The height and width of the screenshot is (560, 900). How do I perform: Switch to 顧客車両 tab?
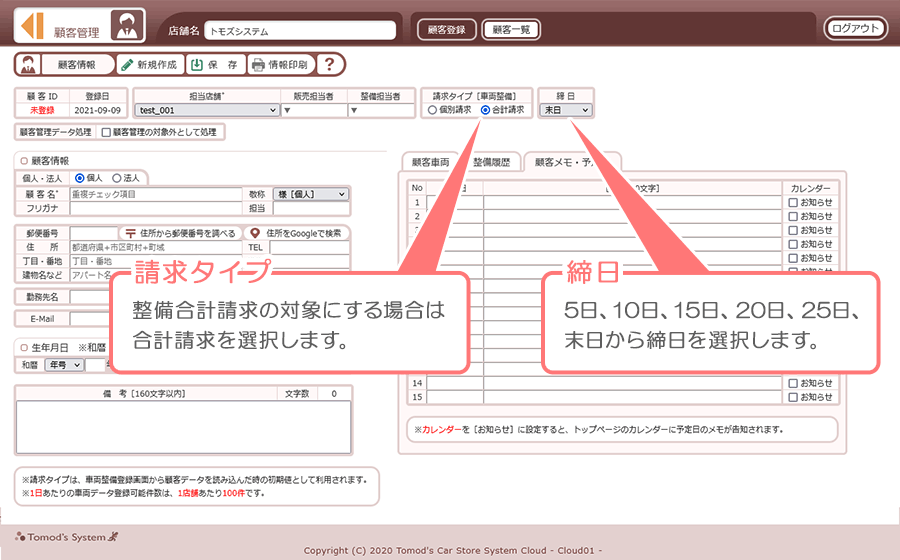[430, 162]
